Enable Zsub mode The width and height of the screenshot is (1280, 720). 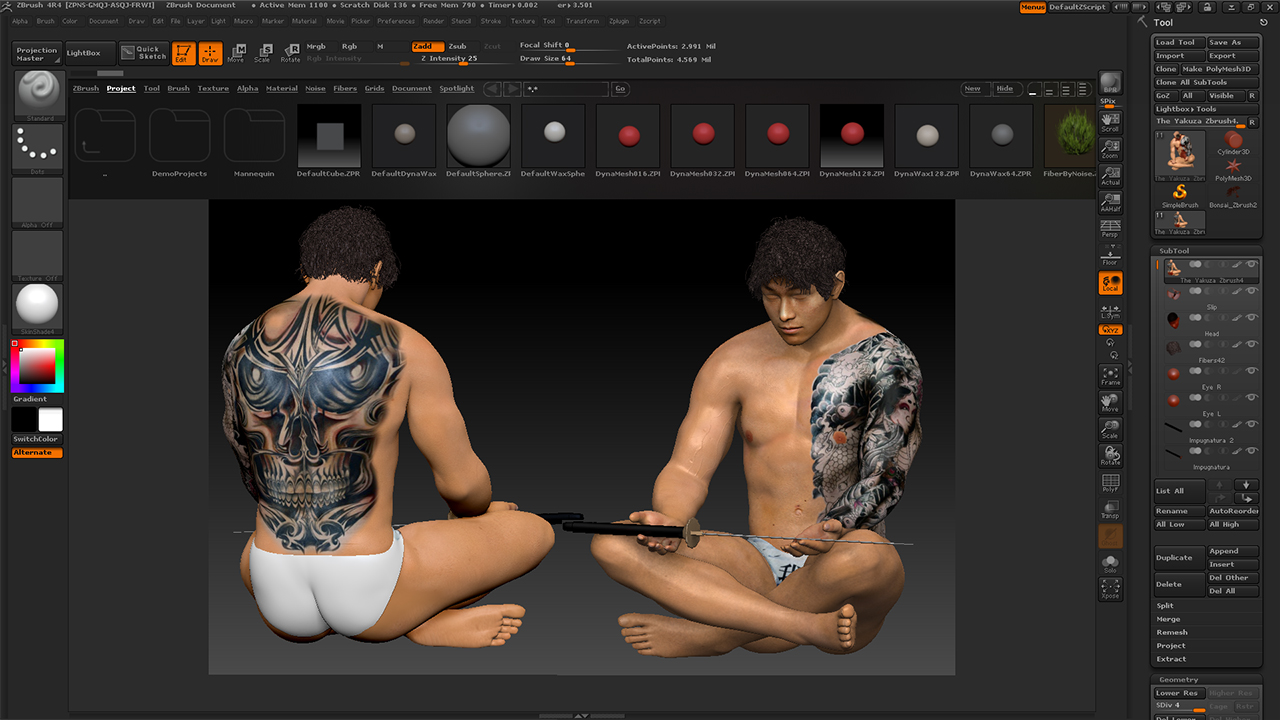[x=457, y=46]
